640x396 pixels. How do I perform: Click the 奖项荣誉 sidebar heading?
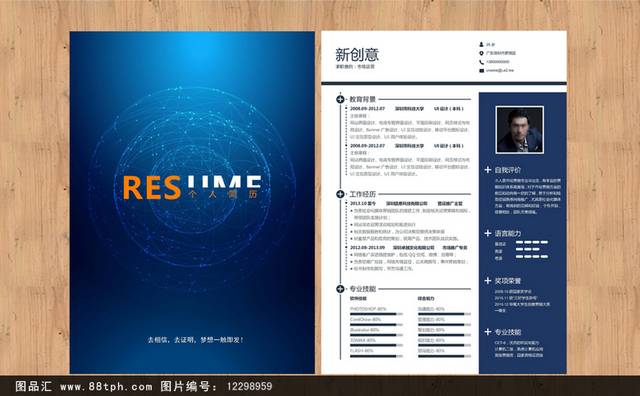pyautogui.click(x=508, y=281)
